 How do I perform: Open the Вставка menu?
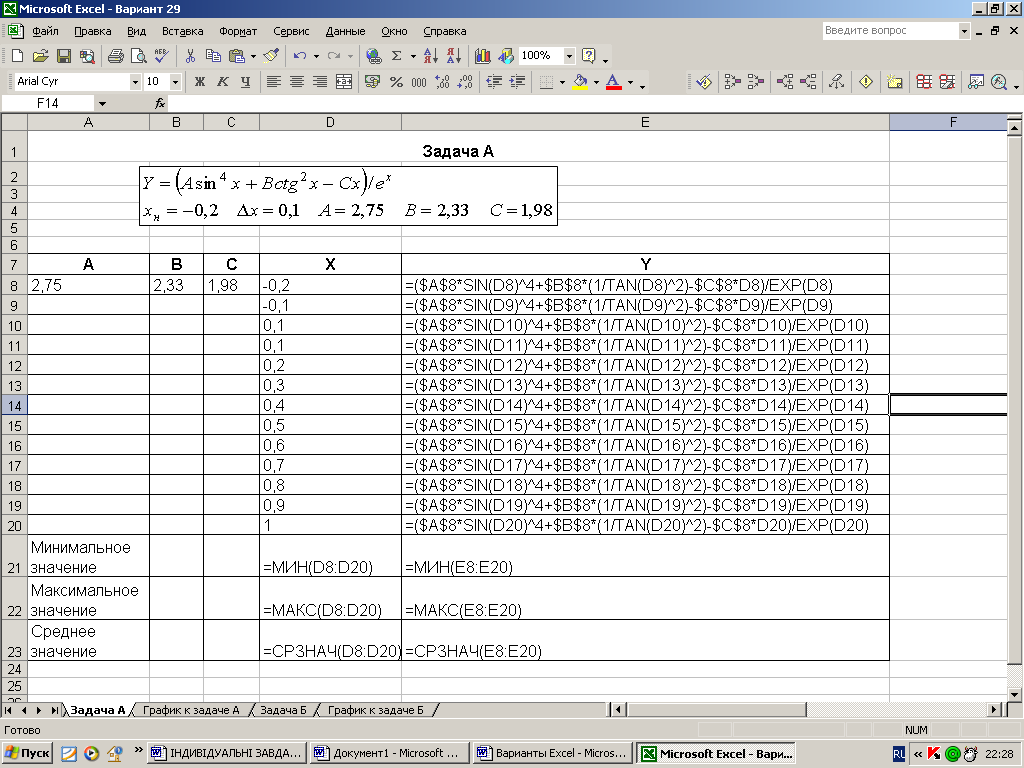(x=182, y=31)
